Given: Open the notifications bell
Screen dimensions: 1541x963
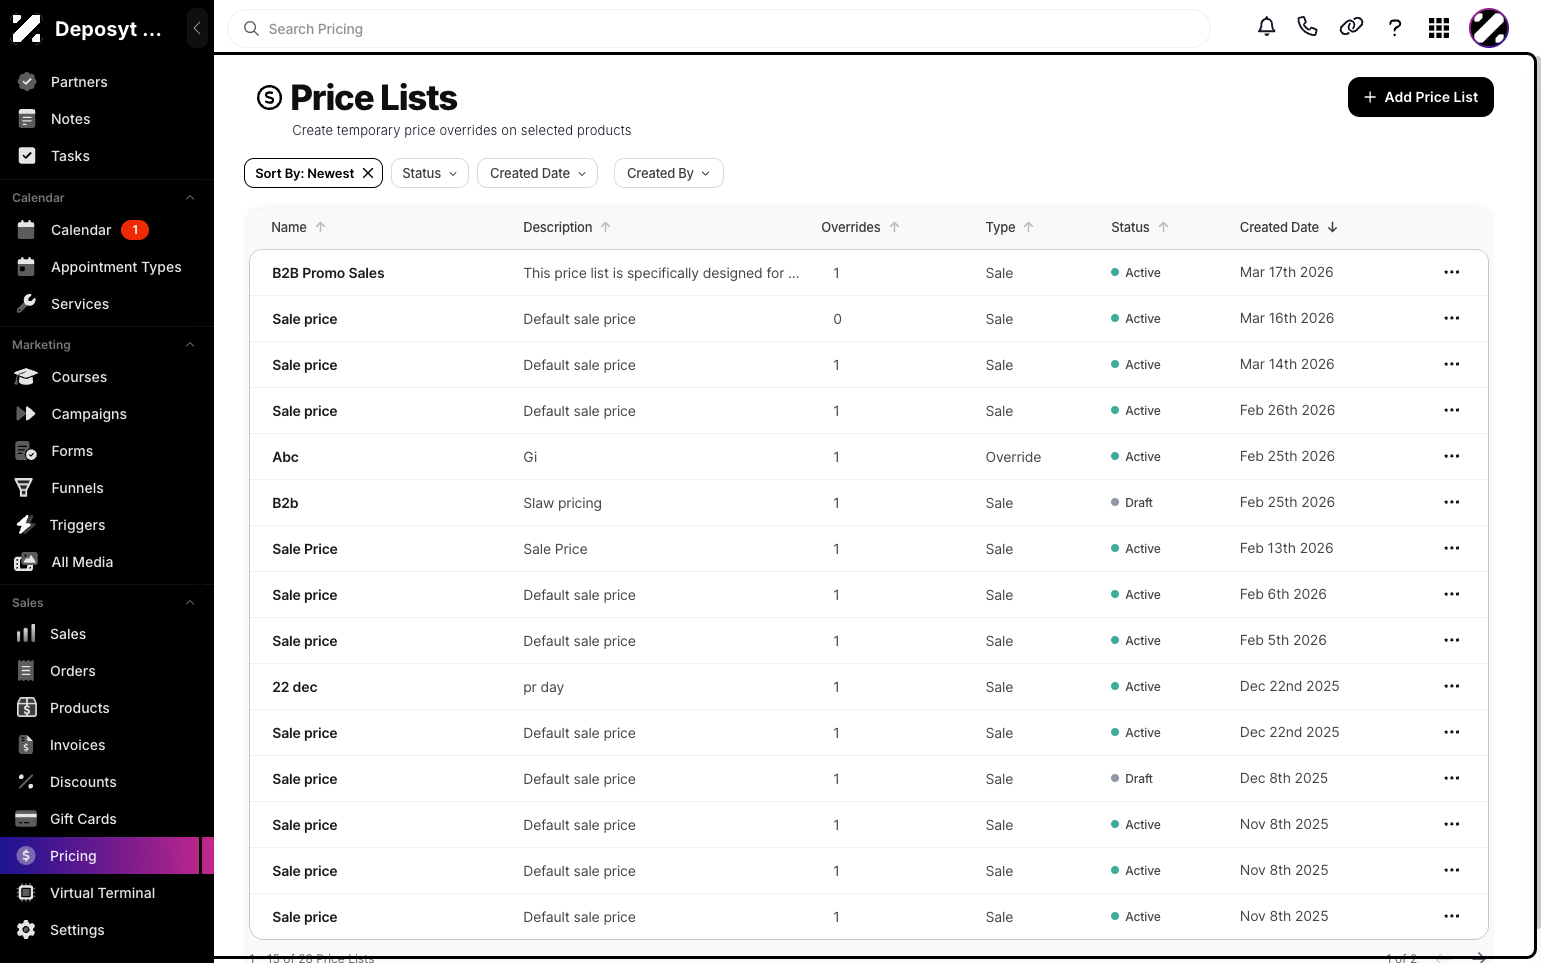Looking at the screenshot, I should click(x=1266, y=27).
